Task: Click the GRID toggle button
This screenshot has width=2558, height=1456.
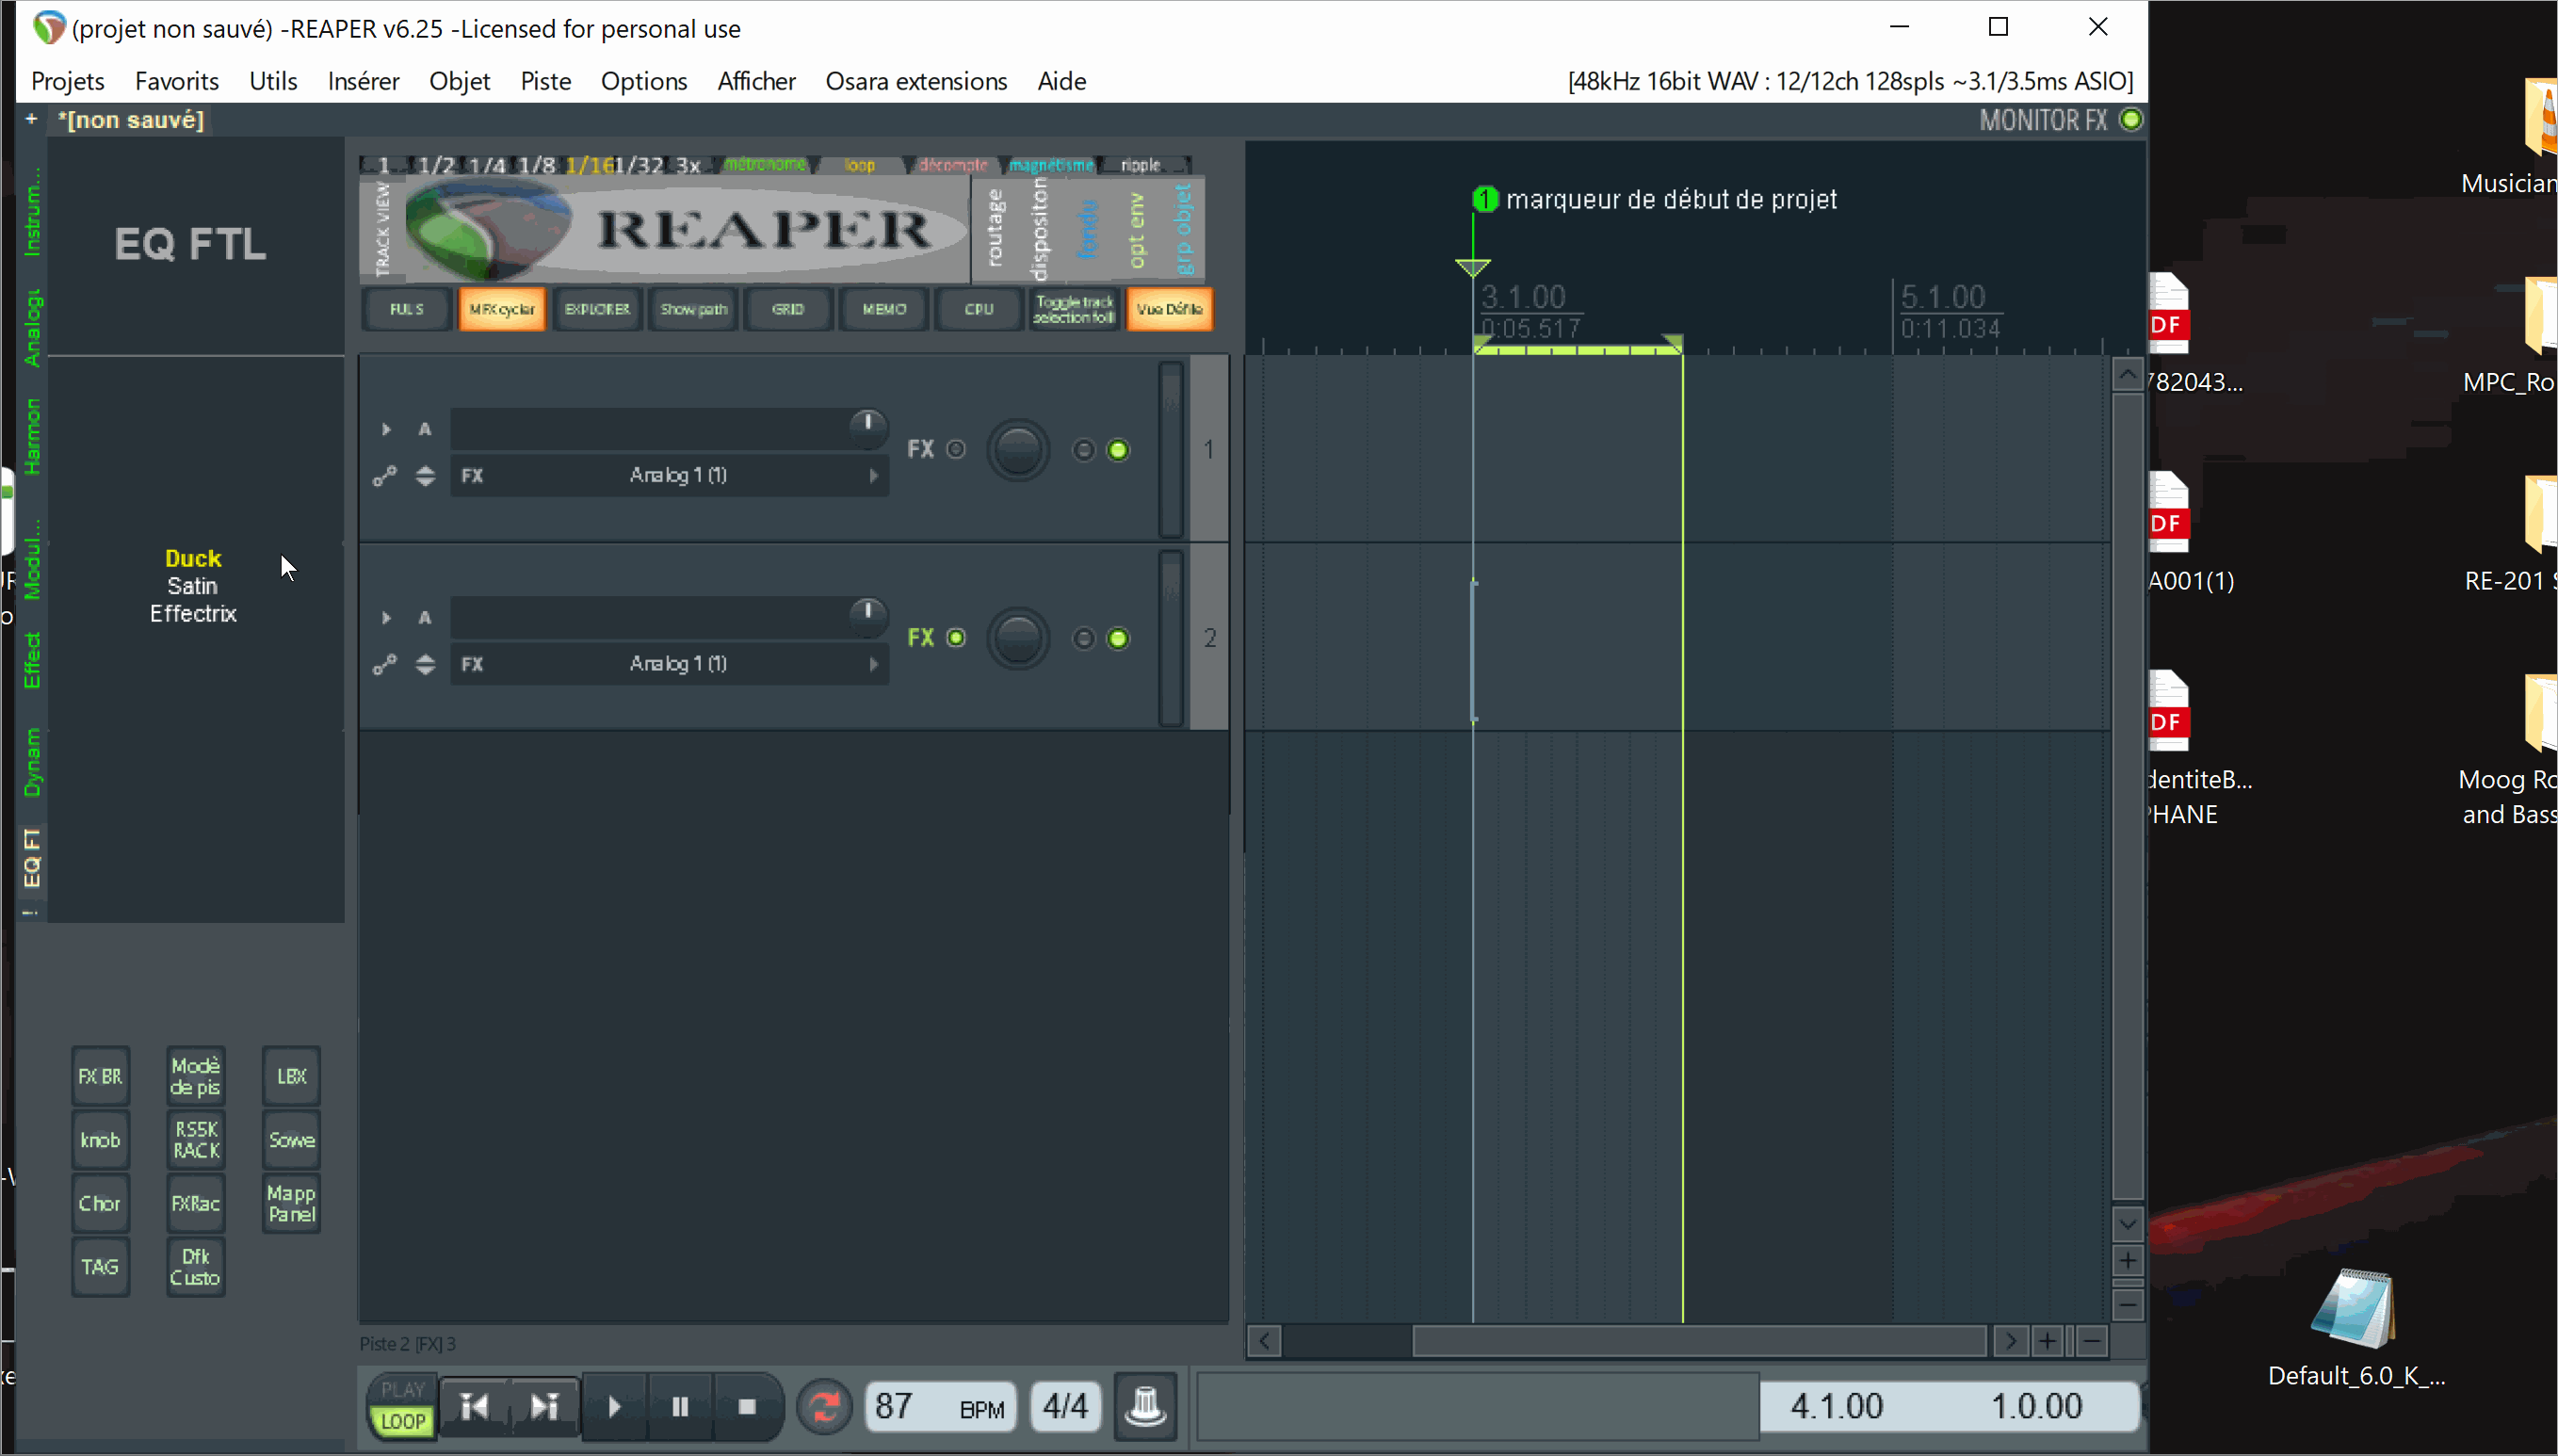Action: [787, 307]
